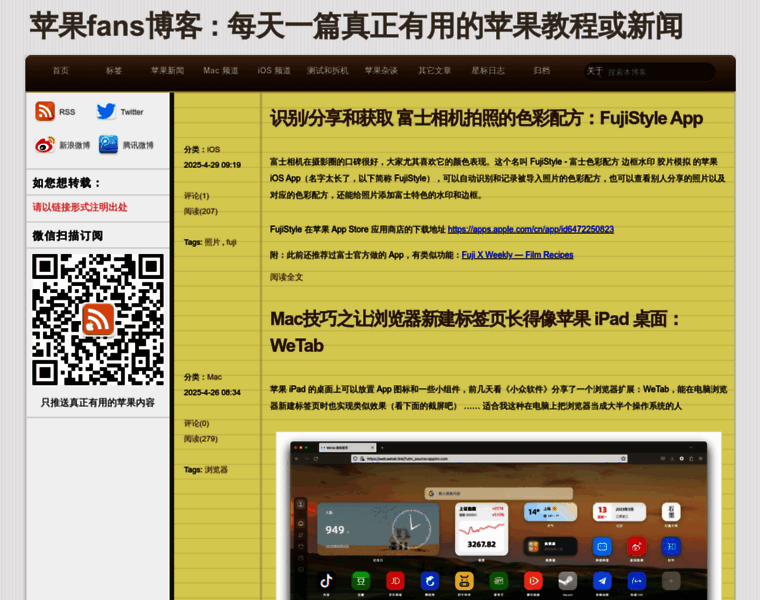Viewport: 760px width, 600px height.
Task: Click the 照片 tag
Action: click(x=212, y=242)
